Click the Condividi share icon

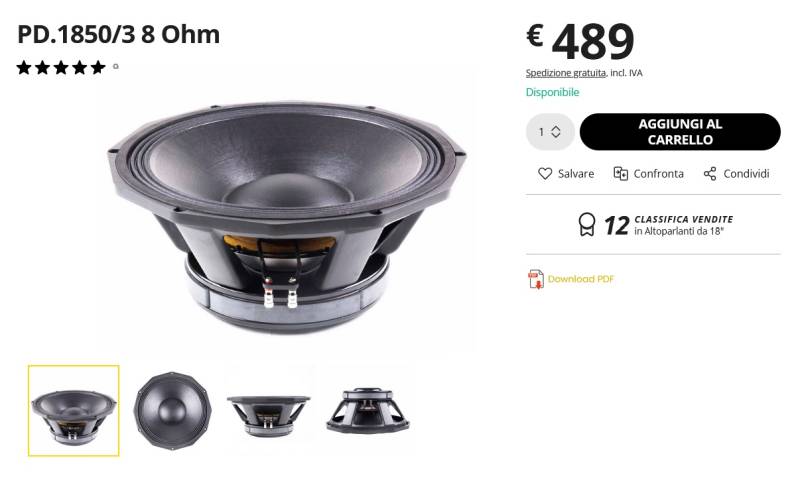[x=710, y=174]
